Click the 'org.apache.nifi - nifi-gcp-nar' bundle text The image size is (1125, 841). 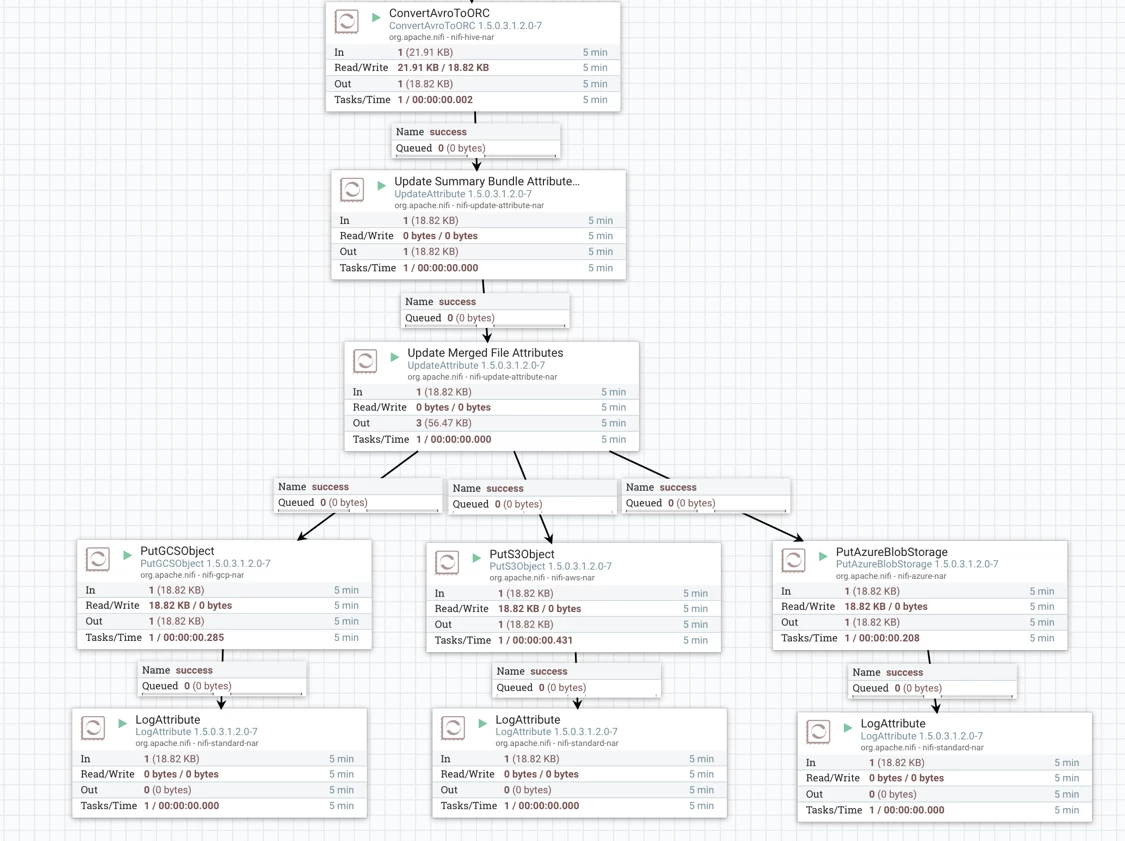pyautogui.click(x=192, y=575)
